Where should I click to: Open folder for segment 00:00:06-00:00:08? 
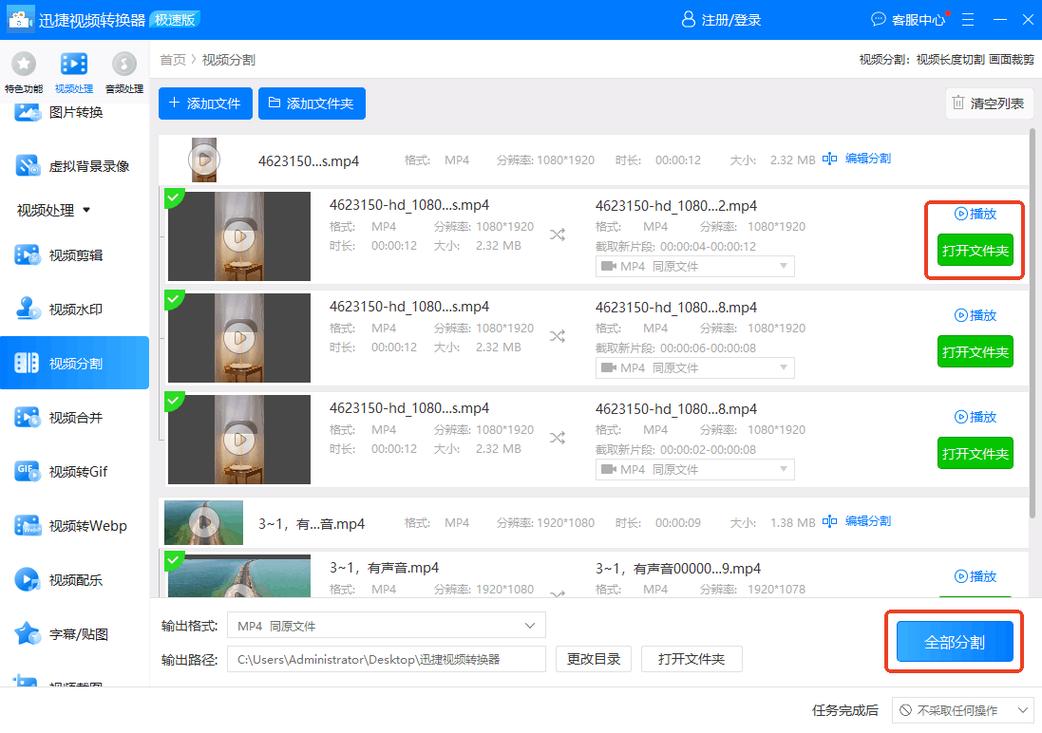(975, 352)
